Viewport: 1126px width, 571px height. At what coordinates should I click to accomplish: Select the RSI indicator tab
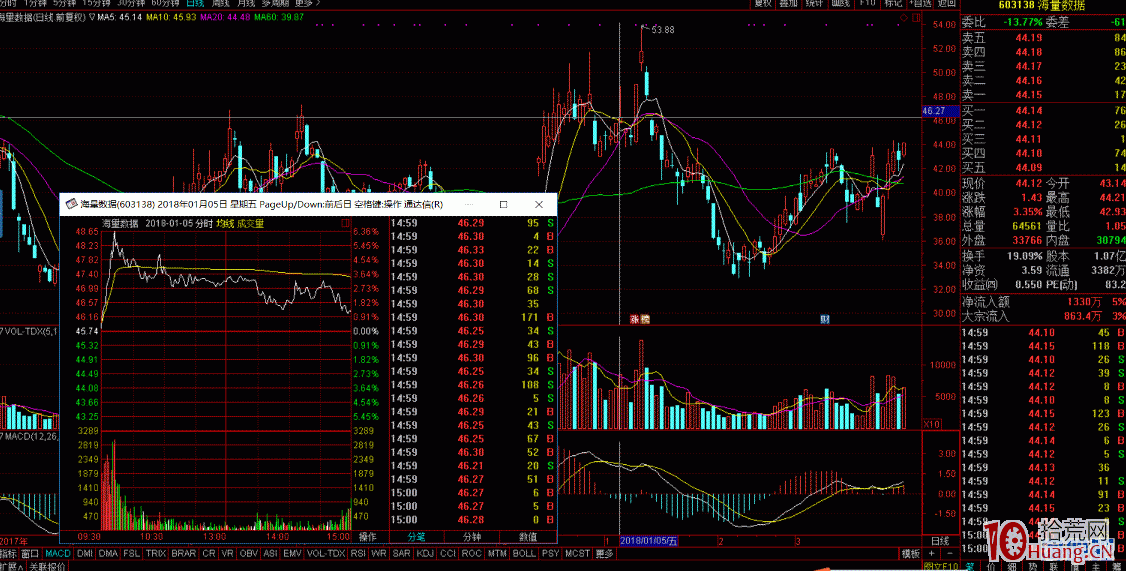(358, 554)
